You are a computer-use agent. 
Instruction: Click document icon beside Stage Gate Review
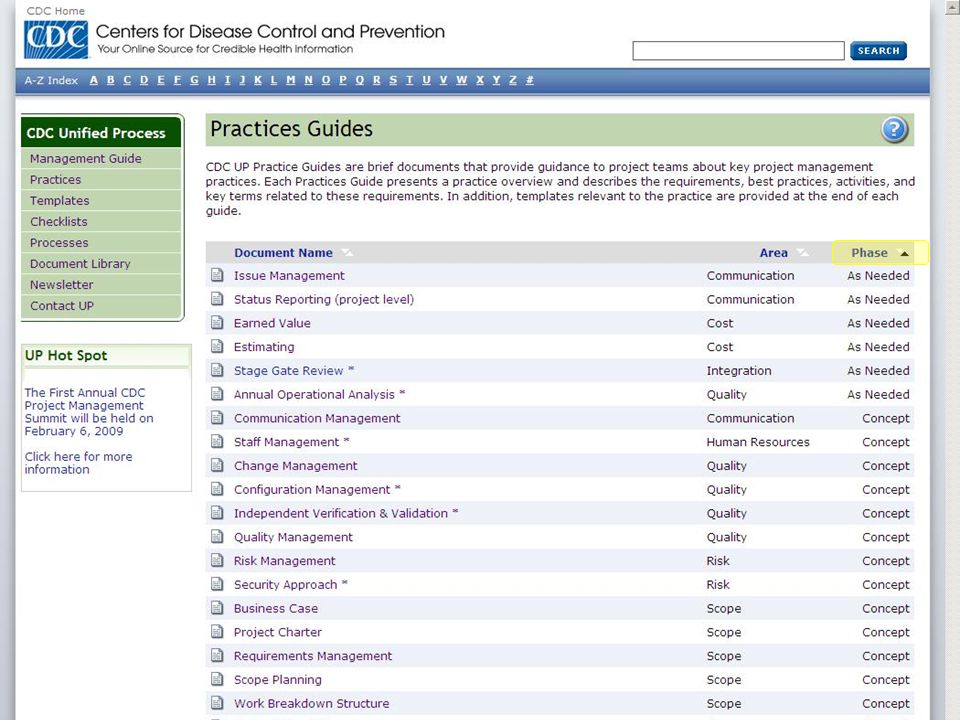[217, 370]
